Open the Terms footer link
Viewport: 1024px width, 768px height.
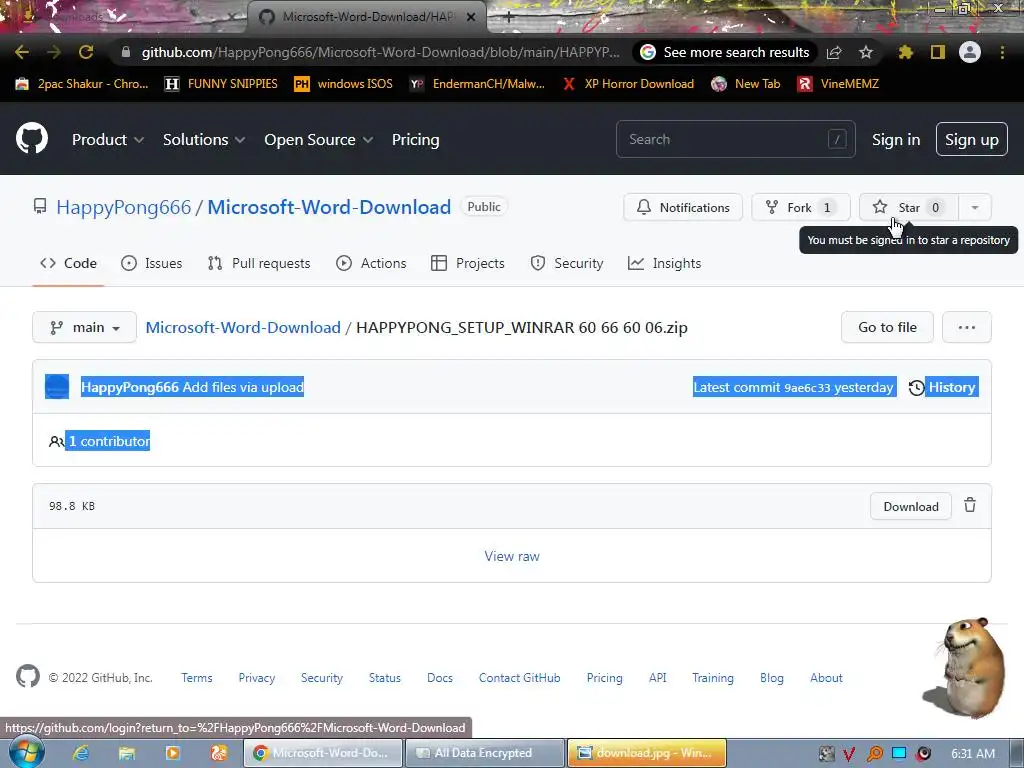[x=197, y=678]
